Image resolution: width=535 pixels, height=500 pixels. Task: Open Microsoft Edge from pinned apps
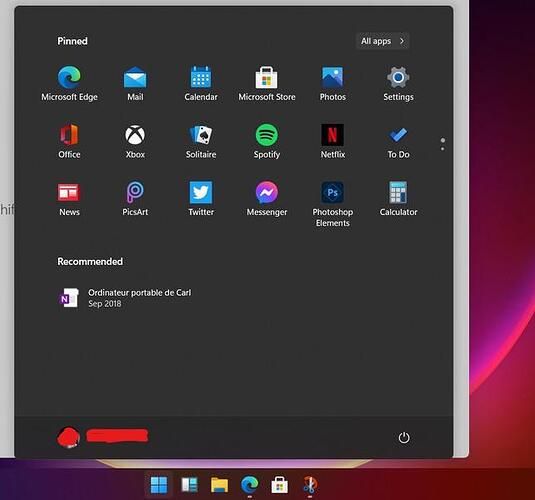coord(69,84)
